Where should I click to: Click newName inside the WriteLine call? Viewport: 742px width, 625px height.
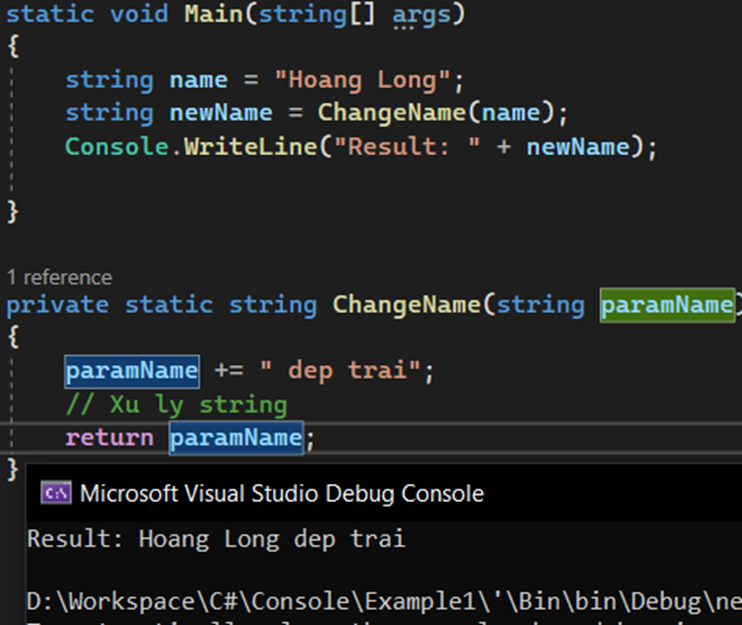[x=577, y=147]
